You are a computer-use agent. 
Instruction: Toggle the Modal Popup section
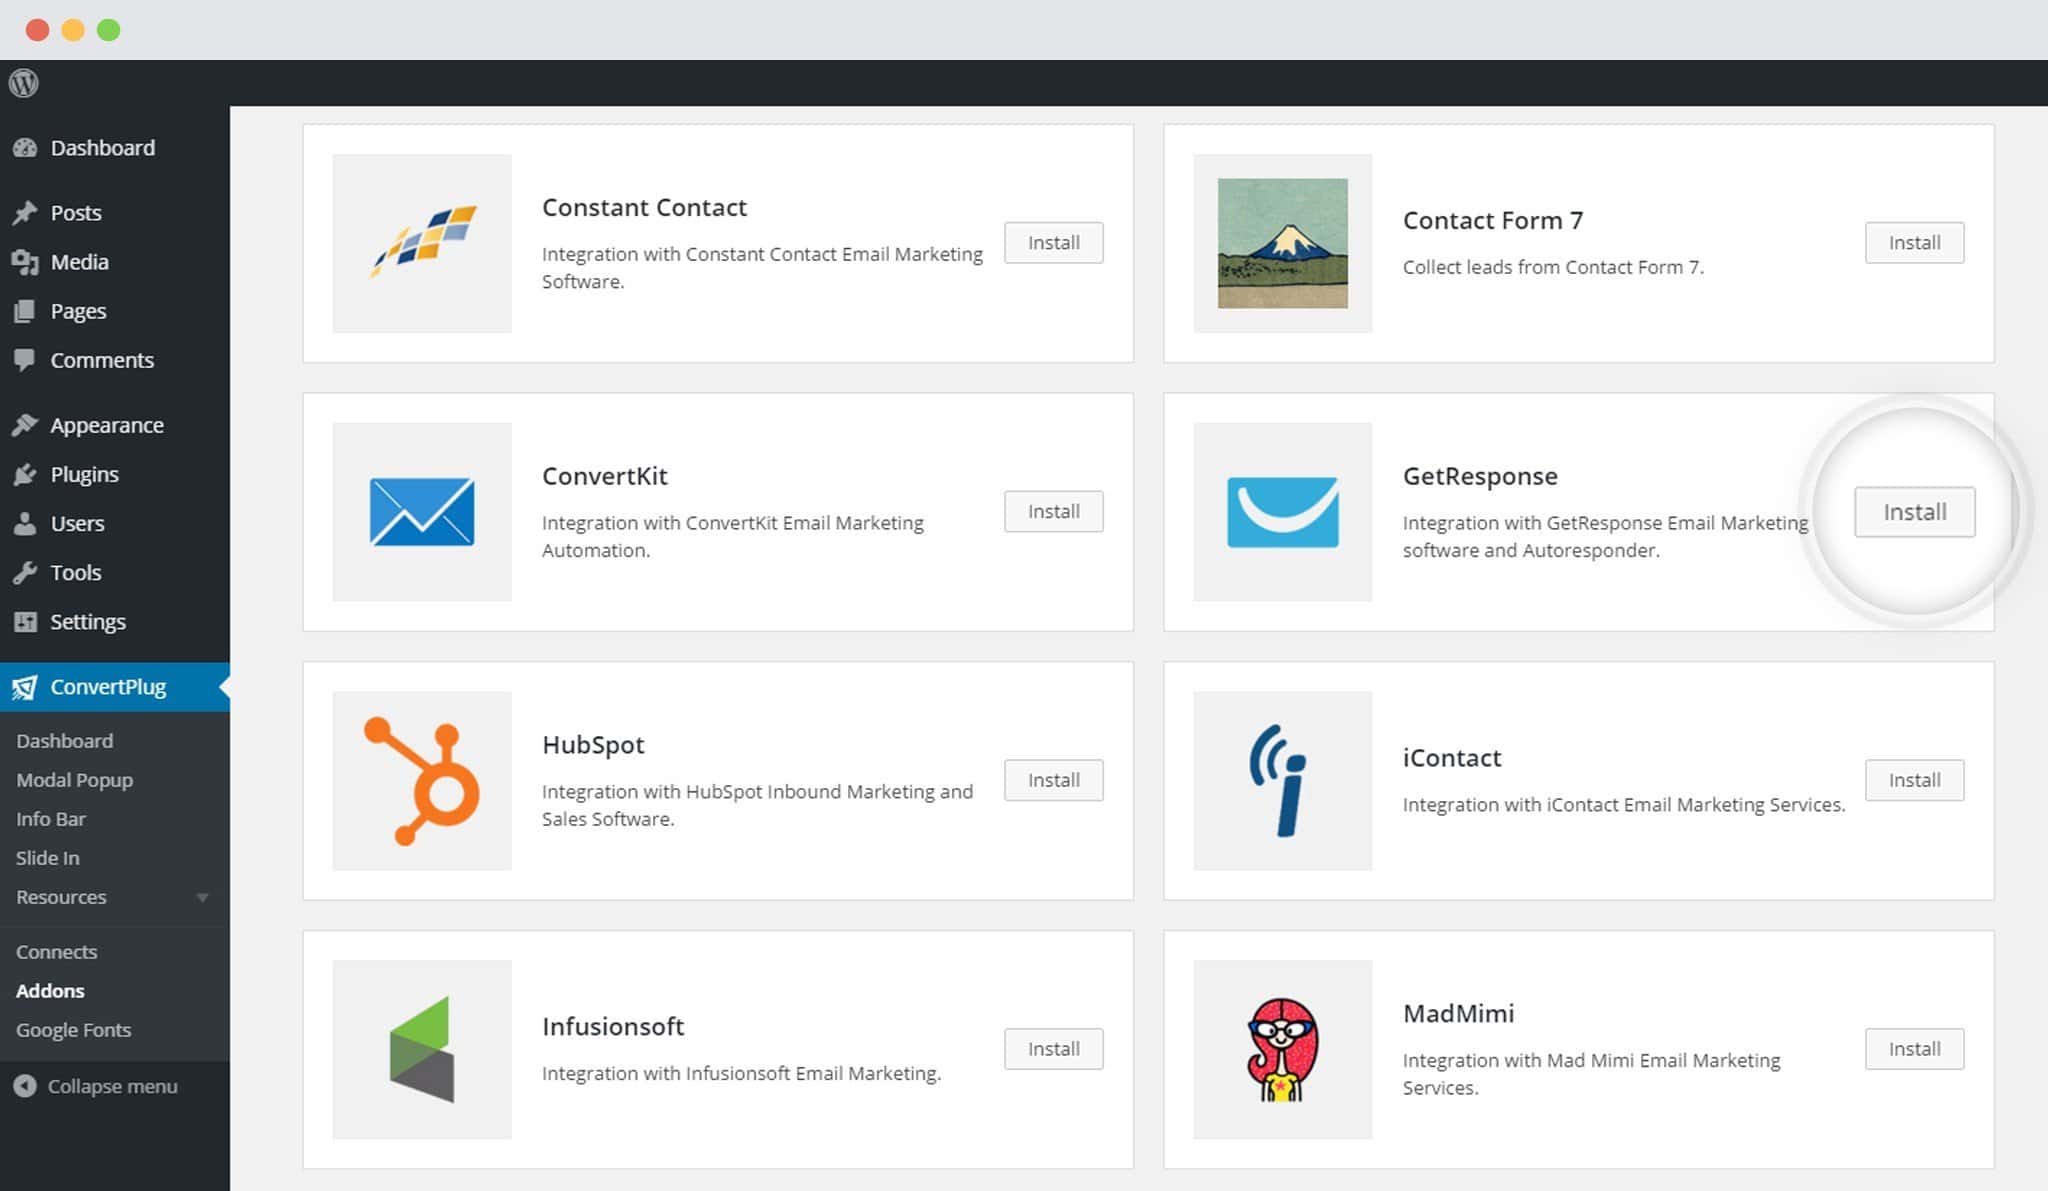click(x=74, y=778)
